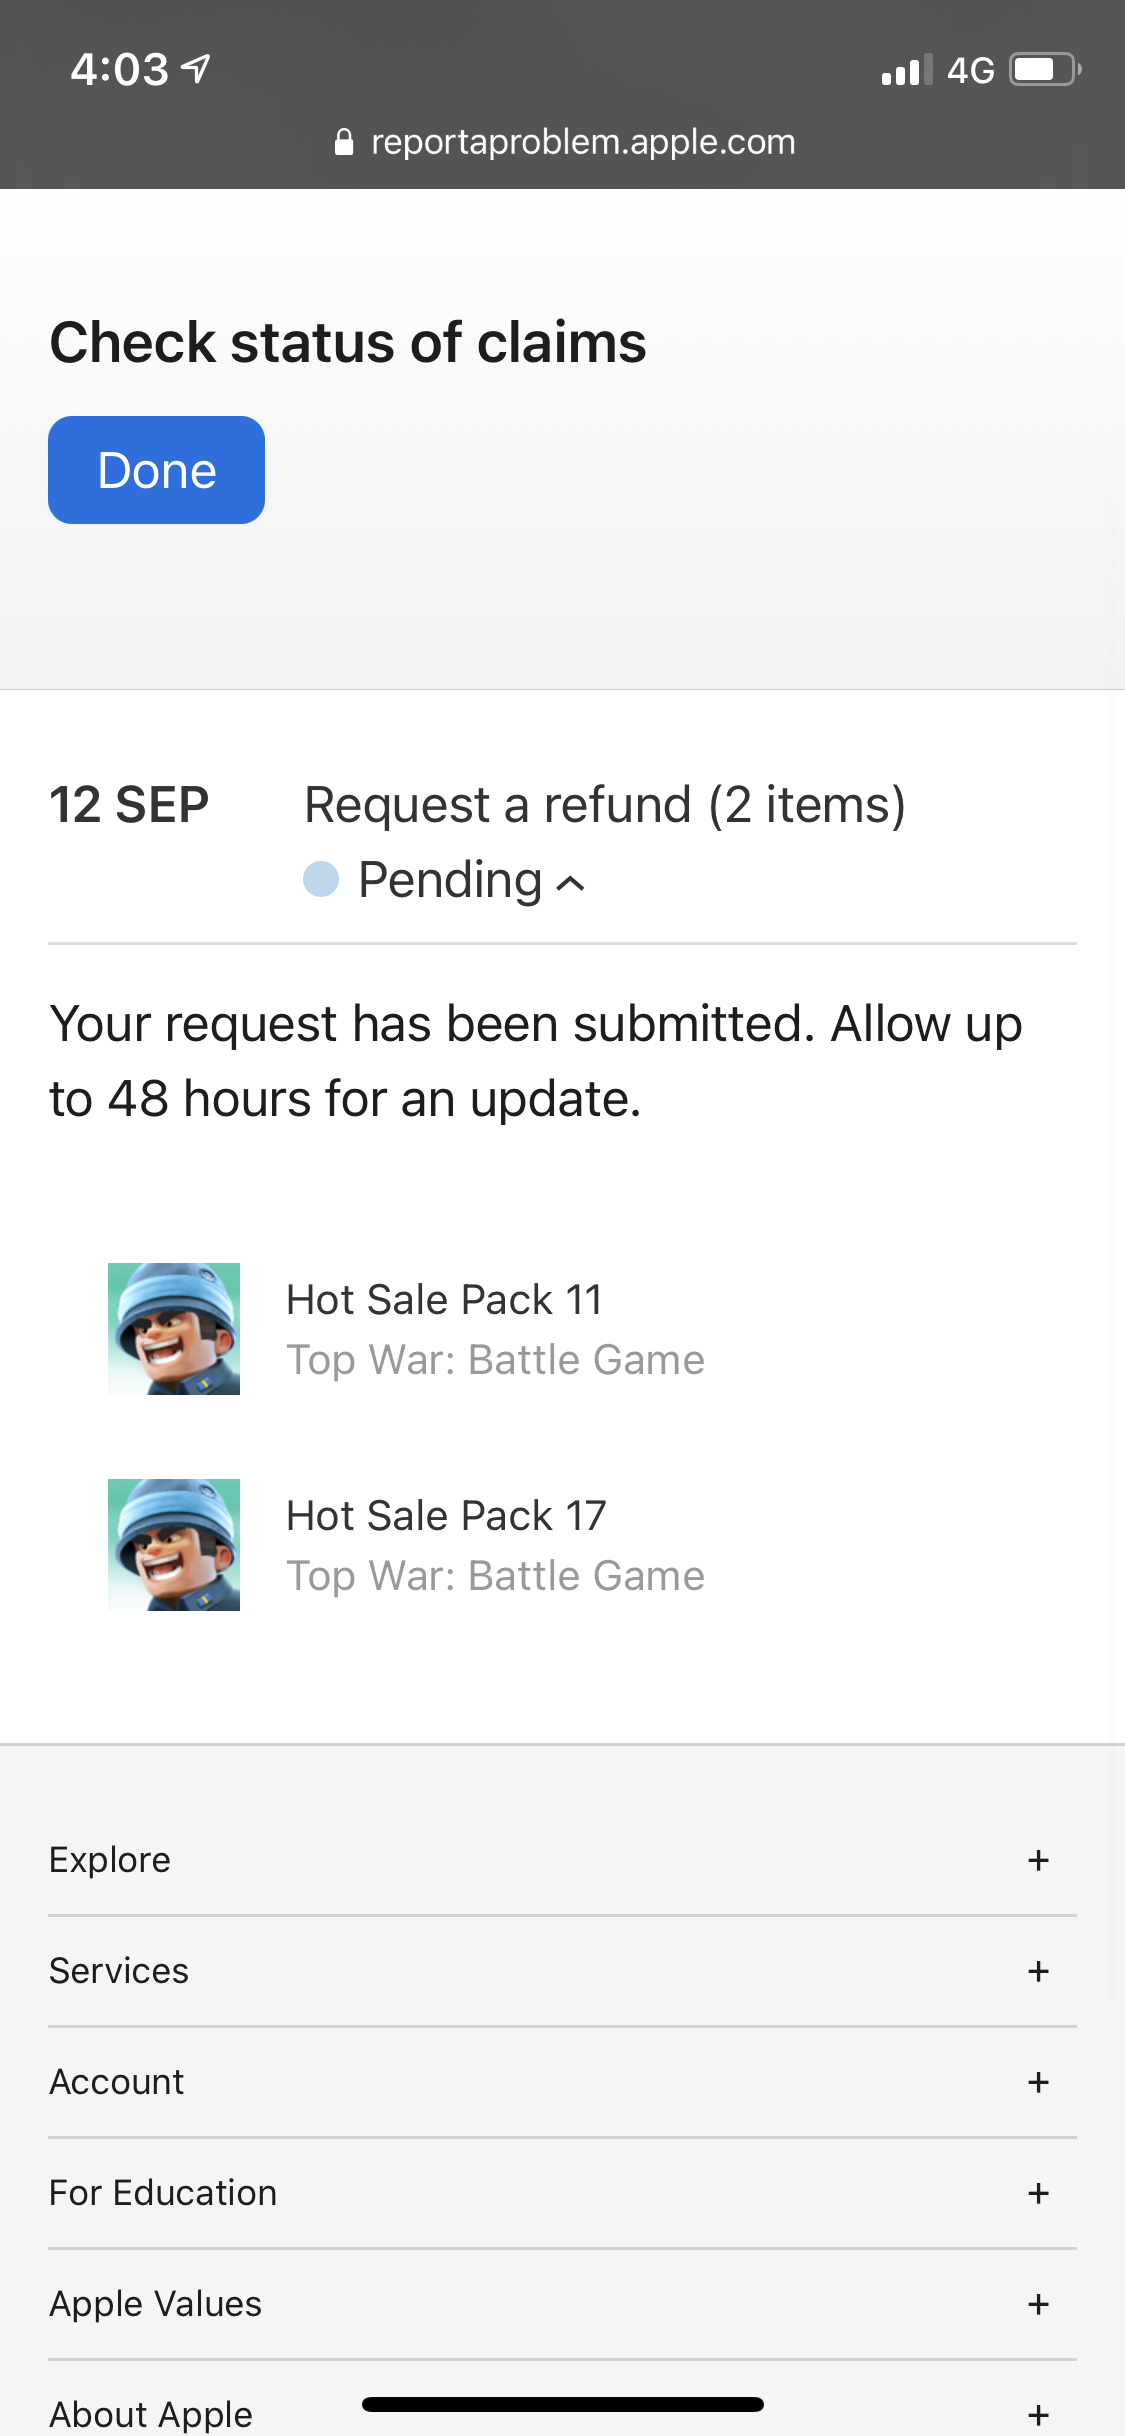Select the Hot Sale Pack 17 title
The image size is (1125, 2436).
pyautogui.click(x=446, y=1516)
